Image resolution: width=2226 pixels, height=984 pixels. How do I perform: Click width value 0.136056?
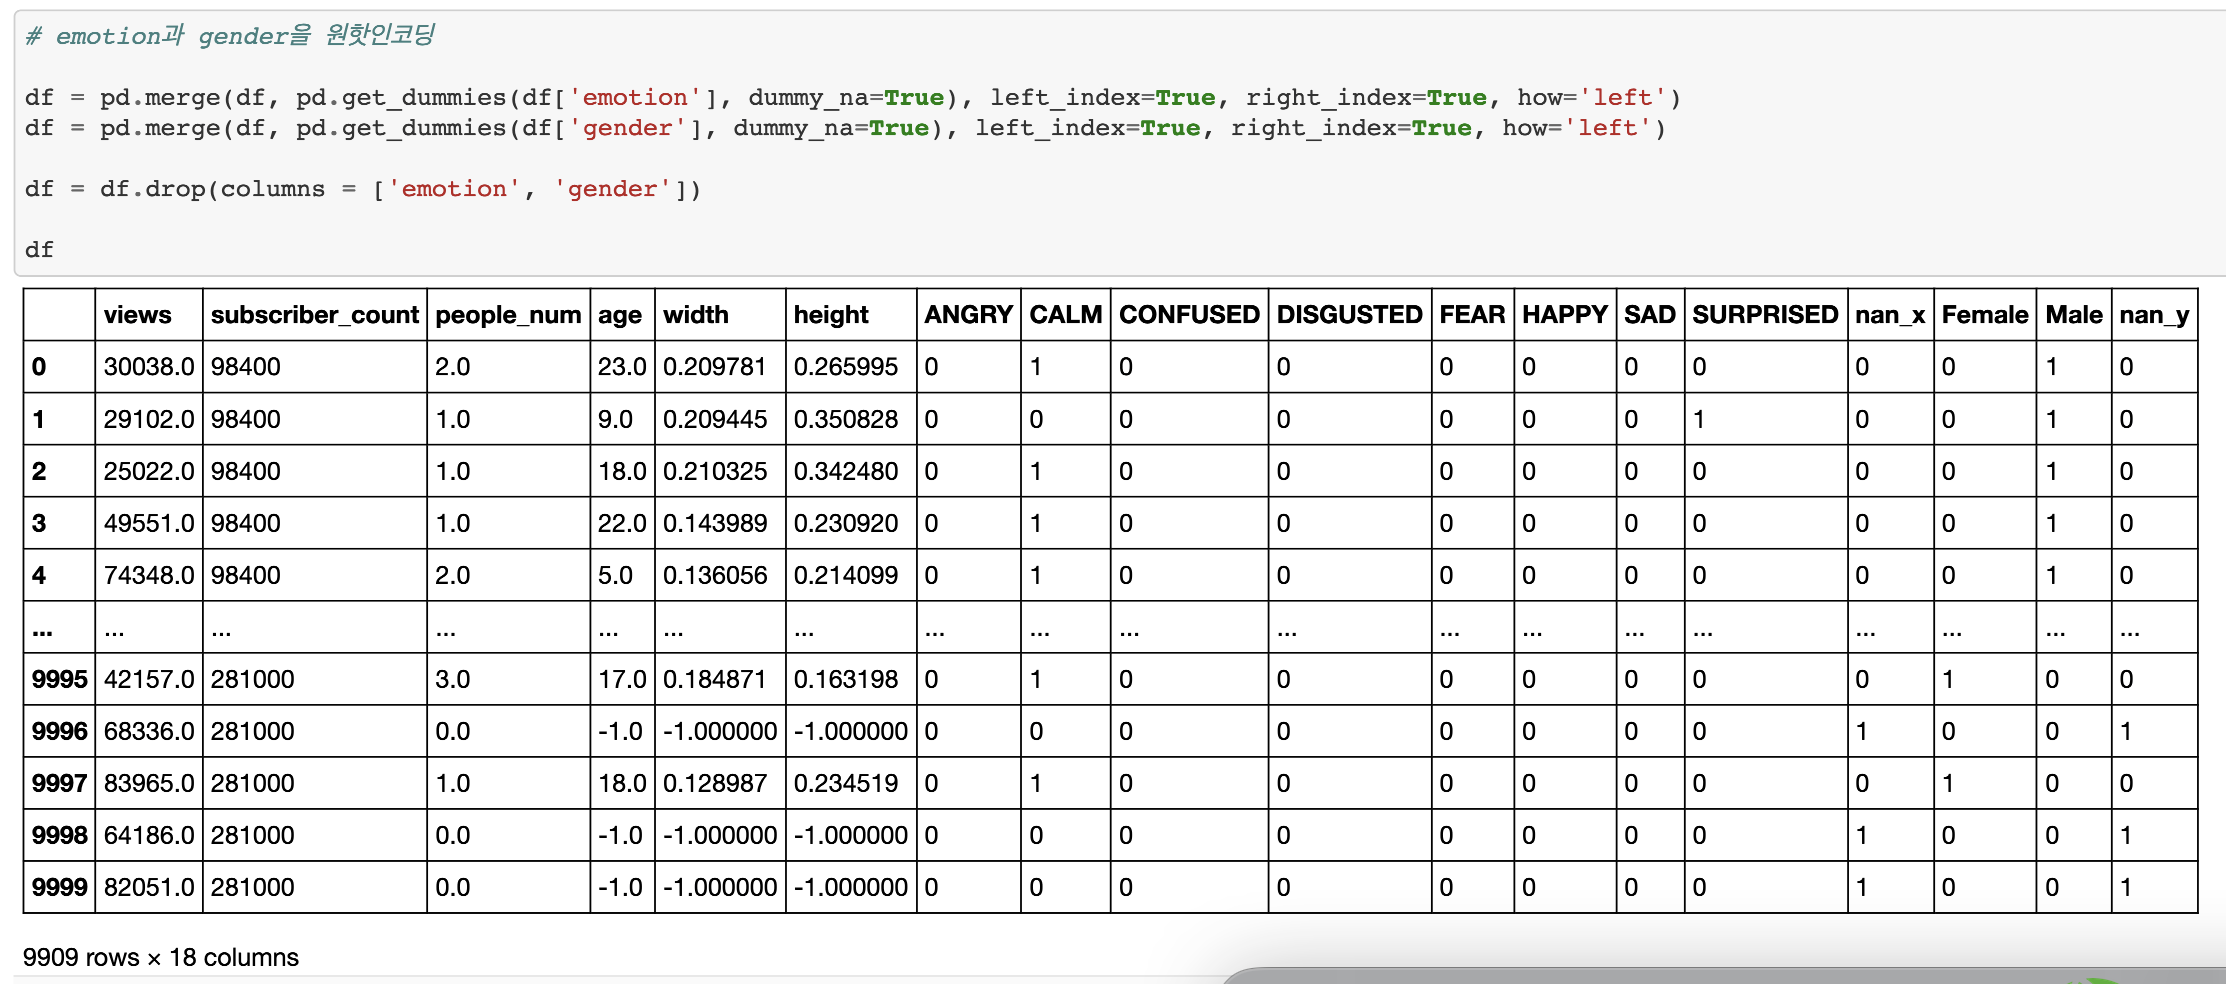coord(715,575)
